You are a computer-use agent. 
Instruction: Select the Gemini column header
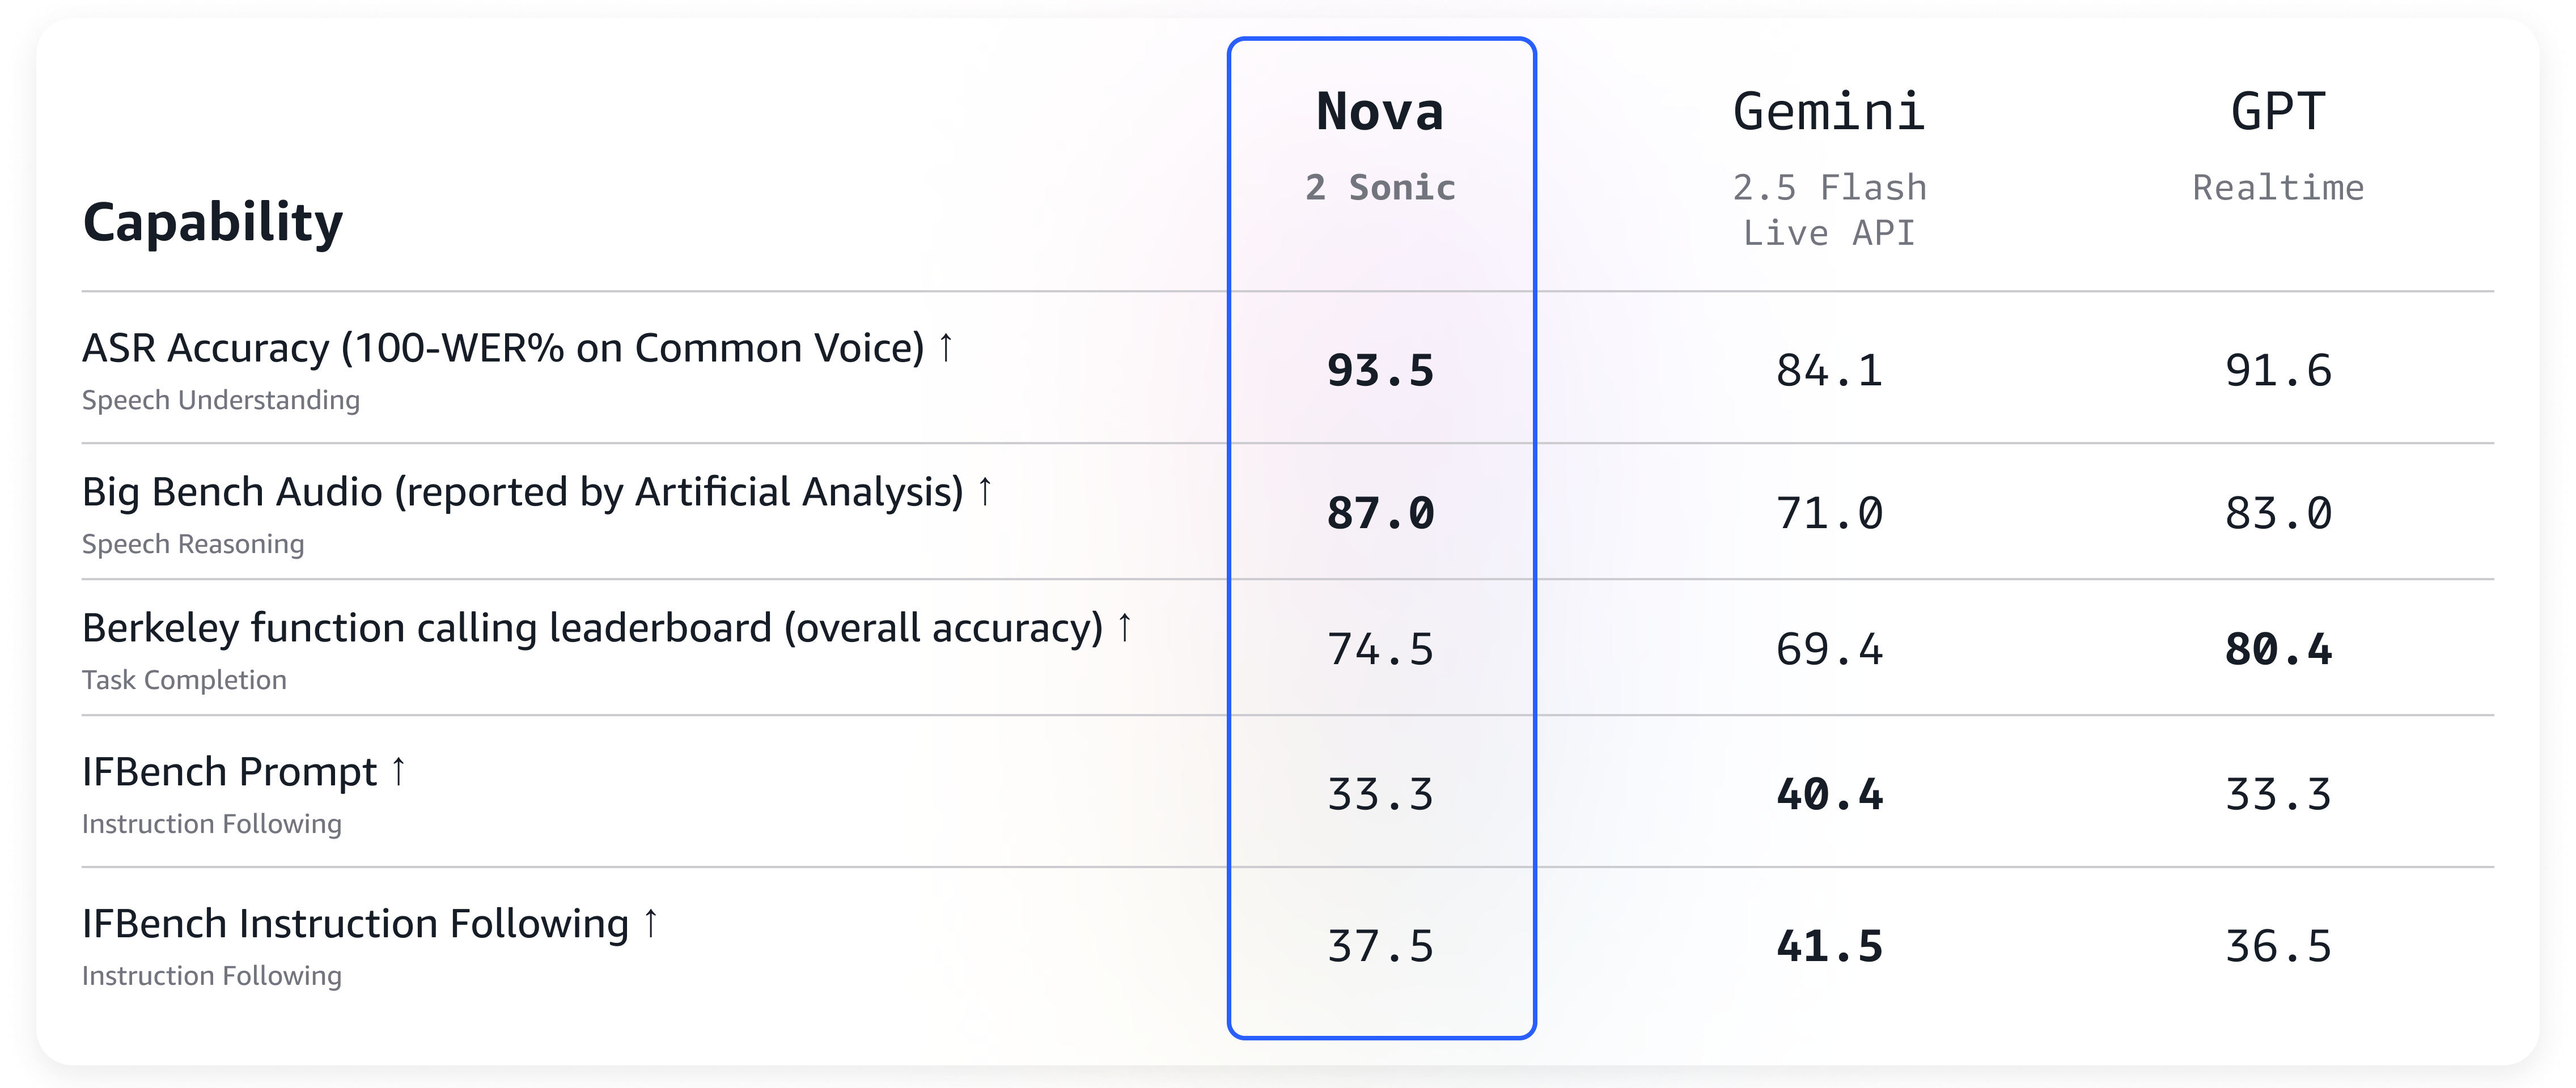click(x=1829, y=111)
